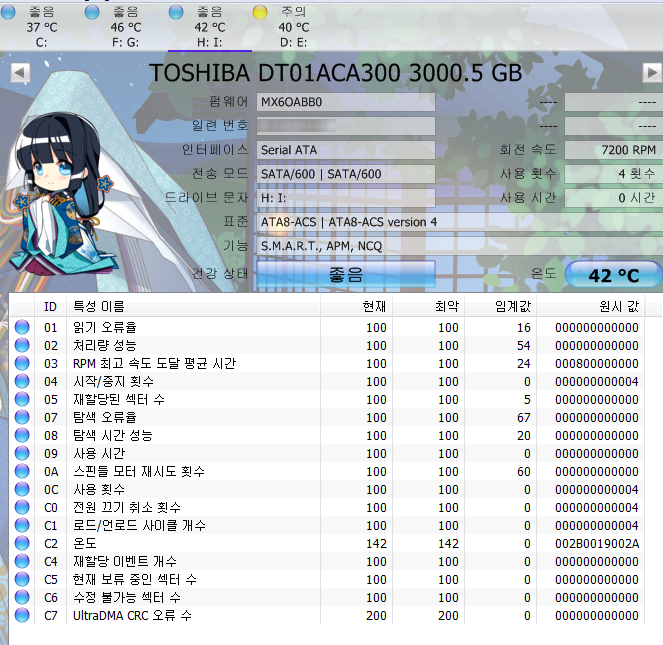
Task: Click status orb of row 07 탐색 오류율
Action: click(x=22, y=417)
